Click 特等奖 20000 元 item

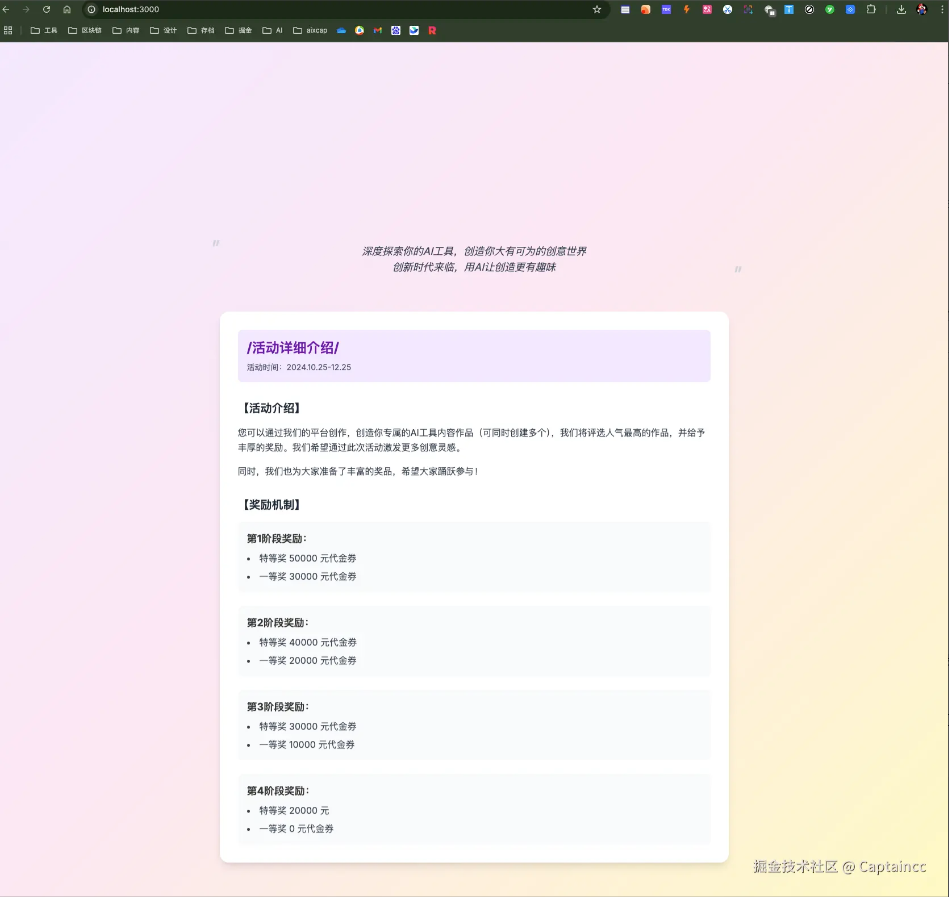294,810
